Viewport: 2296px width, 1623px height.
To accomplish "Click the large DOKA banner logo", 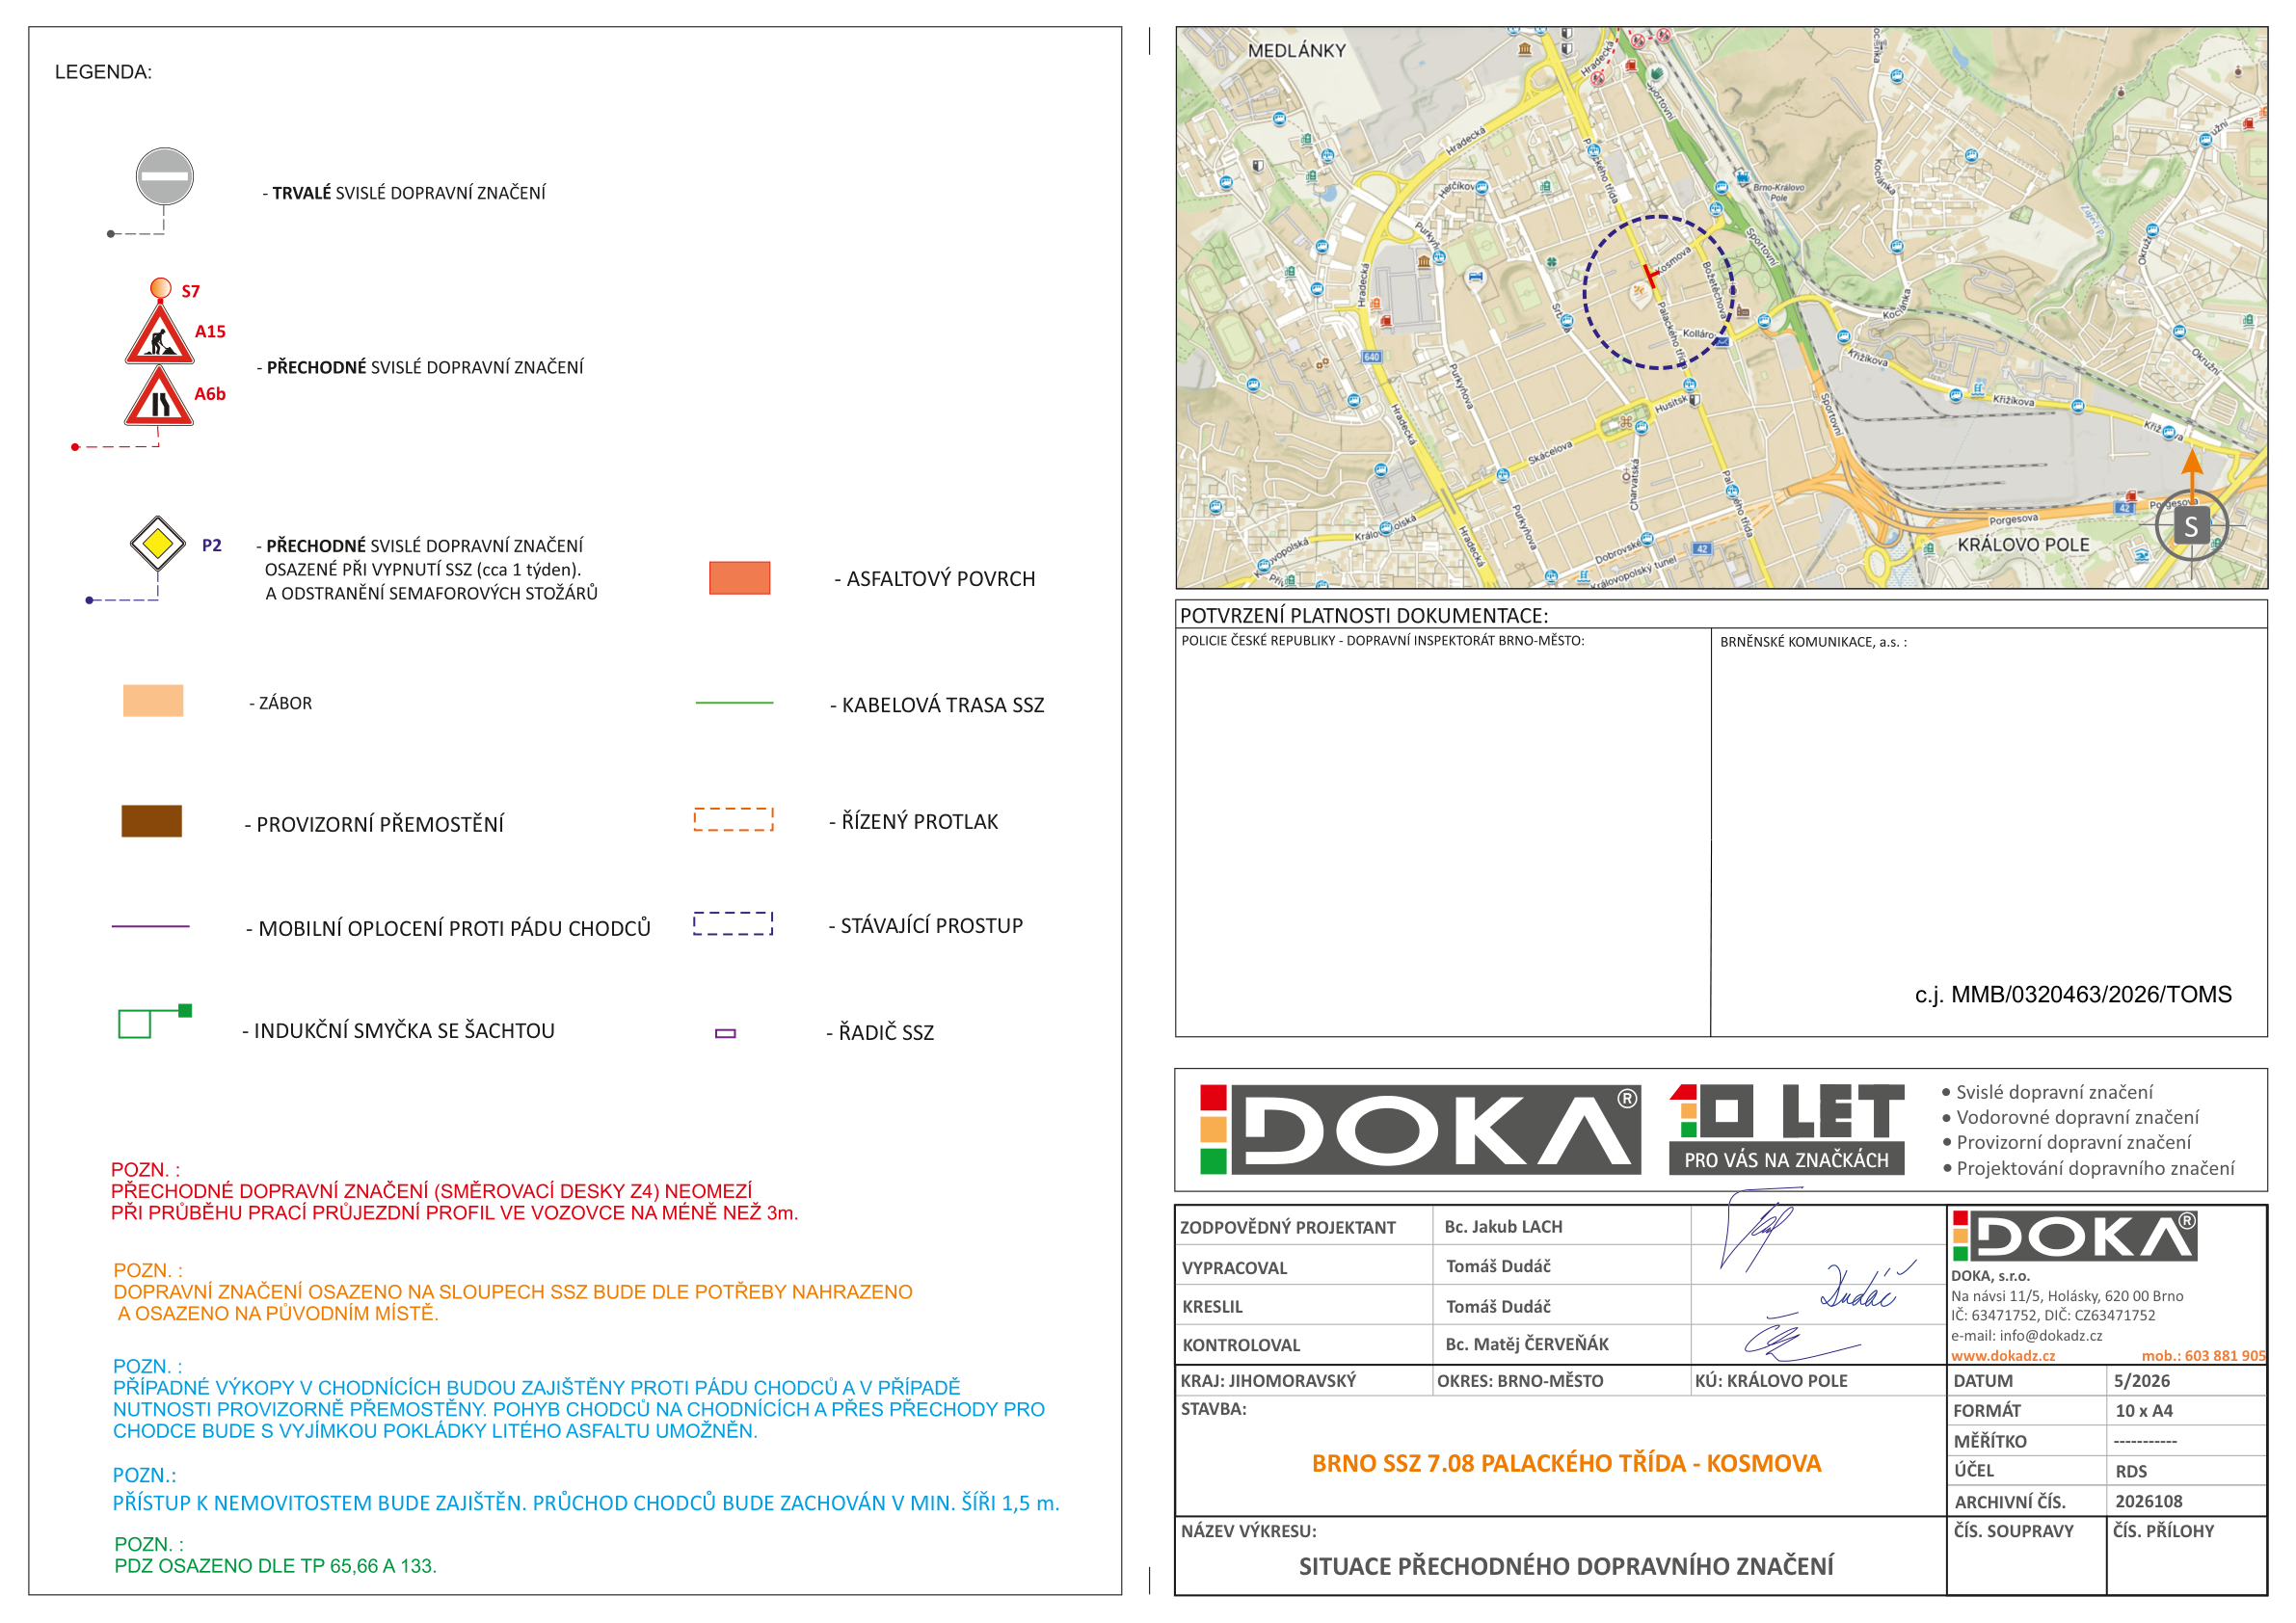I will [x=1420, y=1129].
